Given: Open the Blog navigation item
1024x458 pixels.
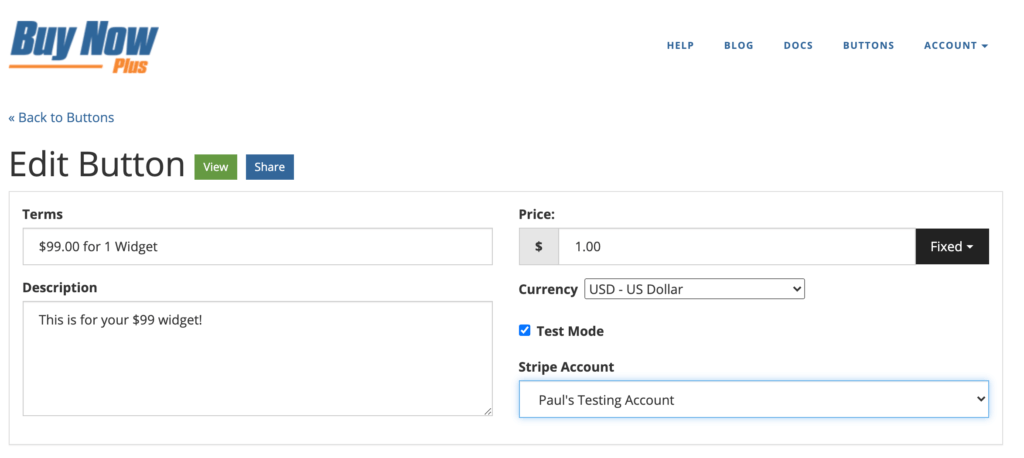Looking at the screenshot, I should click(738, 45).
